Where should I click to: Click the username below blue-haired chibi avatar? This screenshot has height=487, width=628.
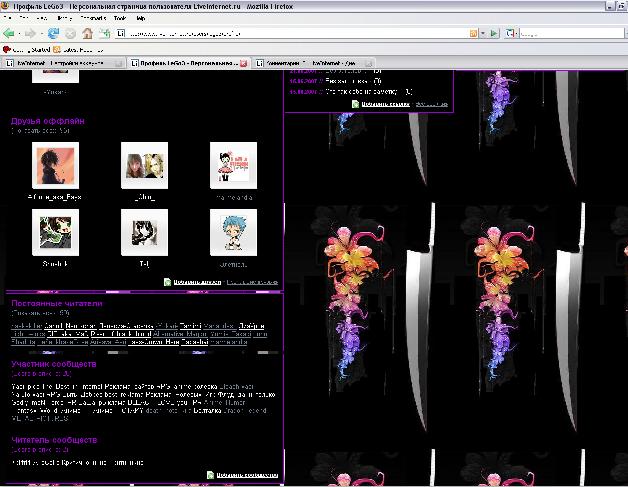(233, 264)
